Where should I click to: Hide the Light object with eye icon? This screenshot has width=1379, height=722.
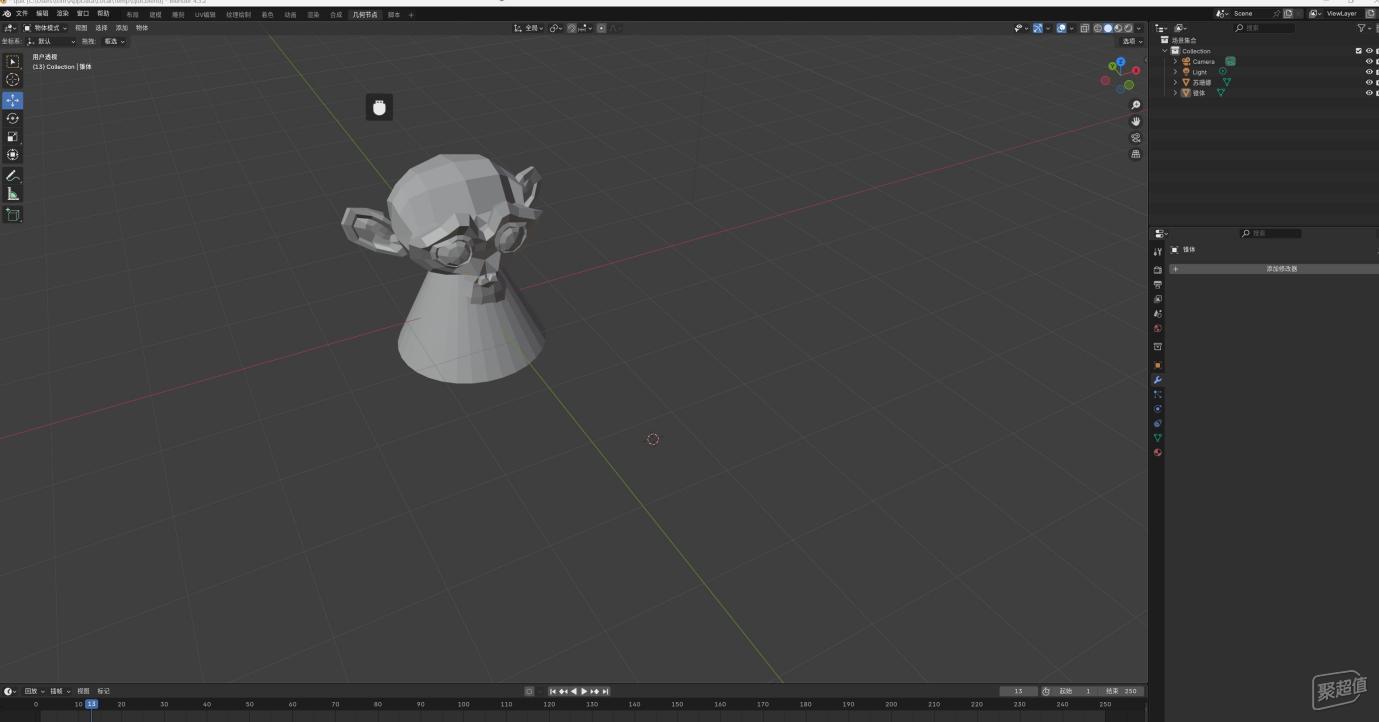(1369, 72)
